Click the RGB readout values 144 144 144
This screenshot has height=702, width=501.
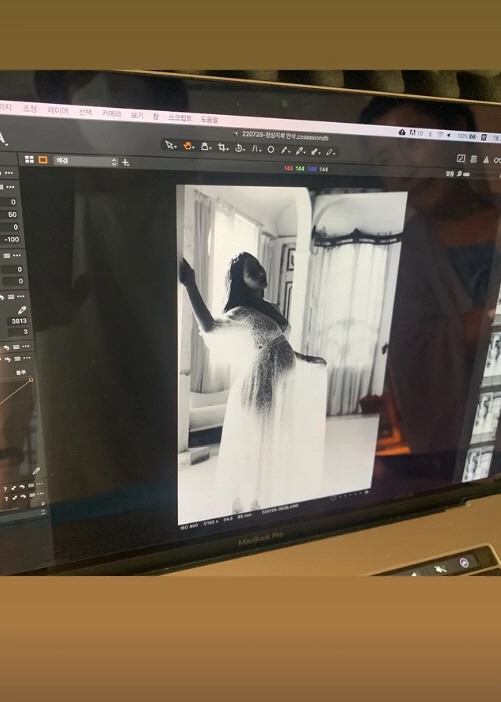click(306, 169)
